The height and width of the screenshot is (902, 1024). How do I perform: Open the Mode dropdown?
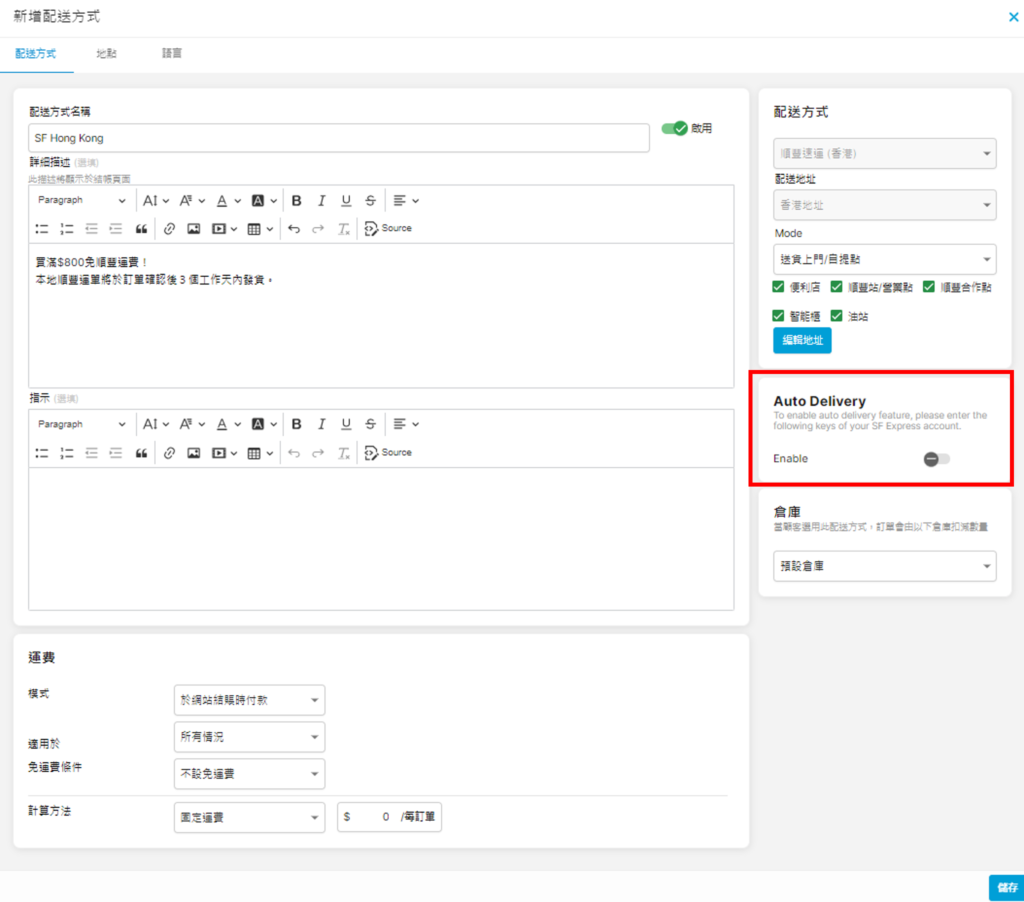884,259
